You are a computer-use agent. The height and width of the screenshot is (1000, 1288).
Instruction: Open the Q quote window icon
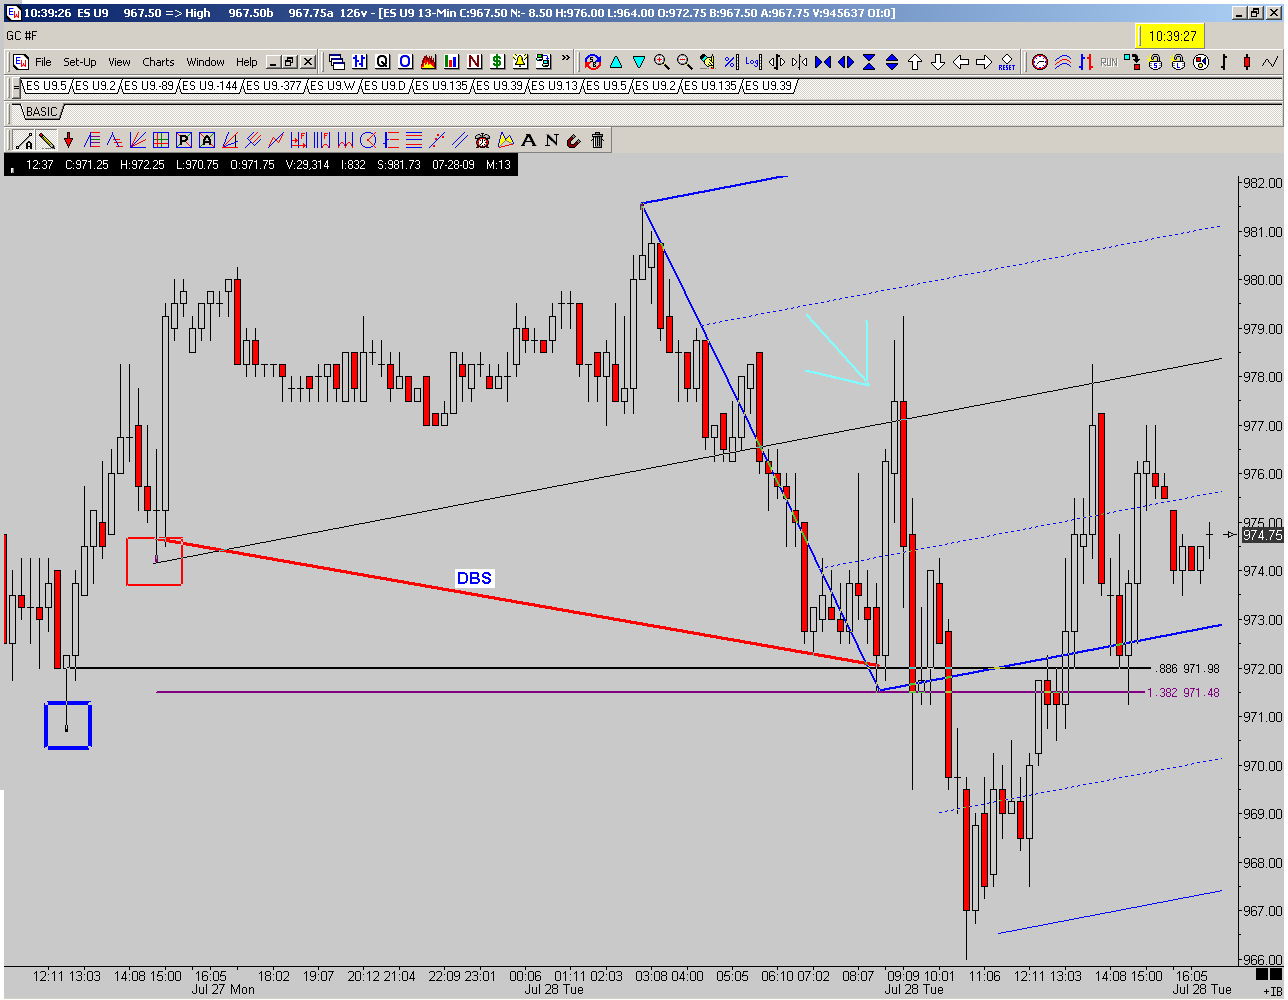tap(382, 61)
